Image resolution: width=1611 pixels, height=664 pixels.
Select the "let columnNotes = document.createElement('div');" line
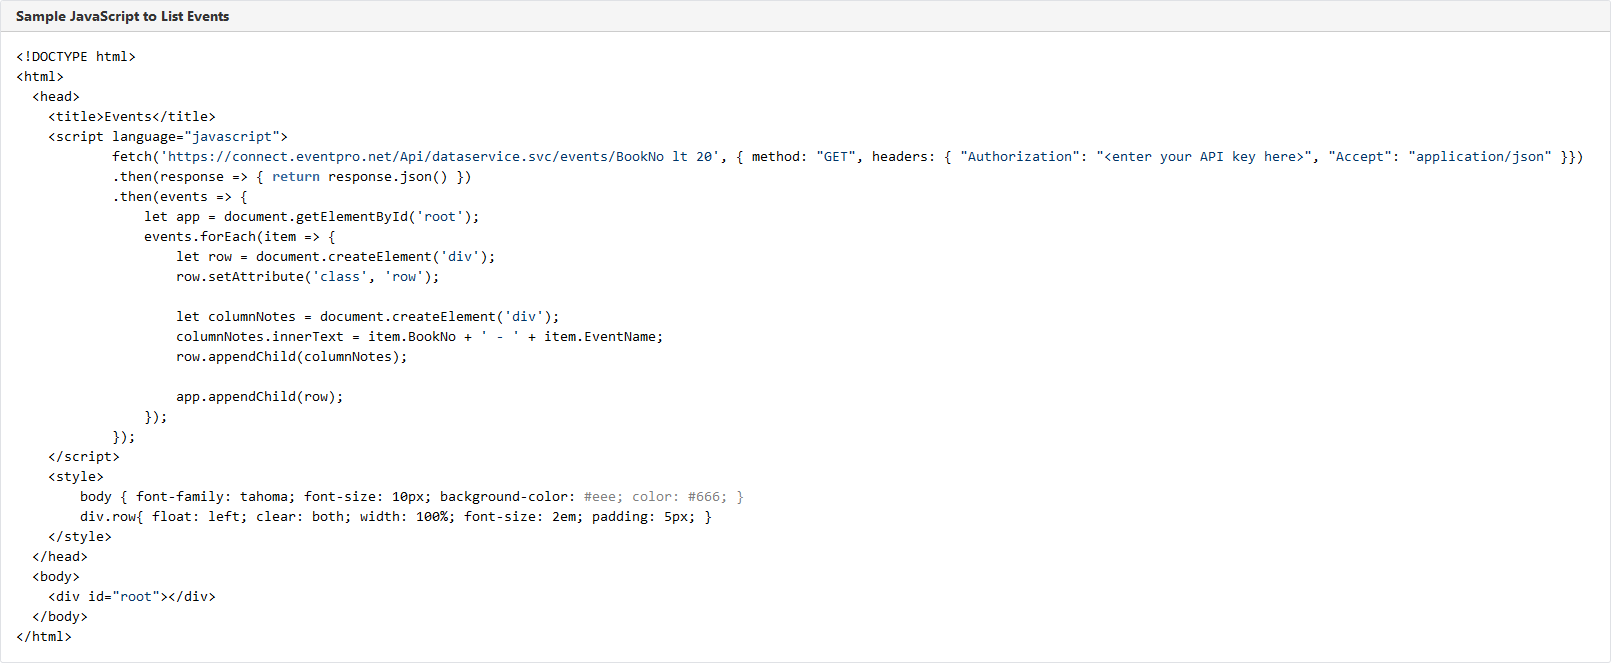point(368,317)
